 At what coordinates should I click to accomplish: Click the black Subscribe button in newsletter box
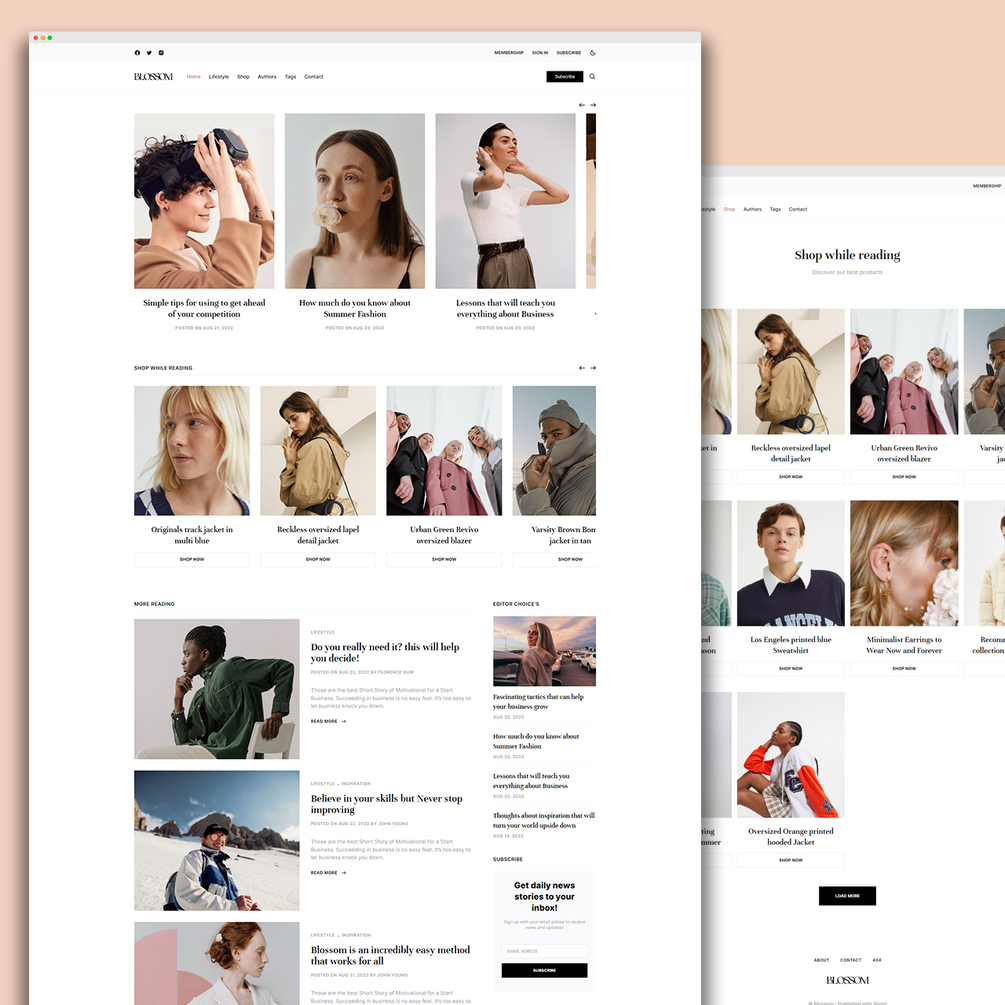544,970
